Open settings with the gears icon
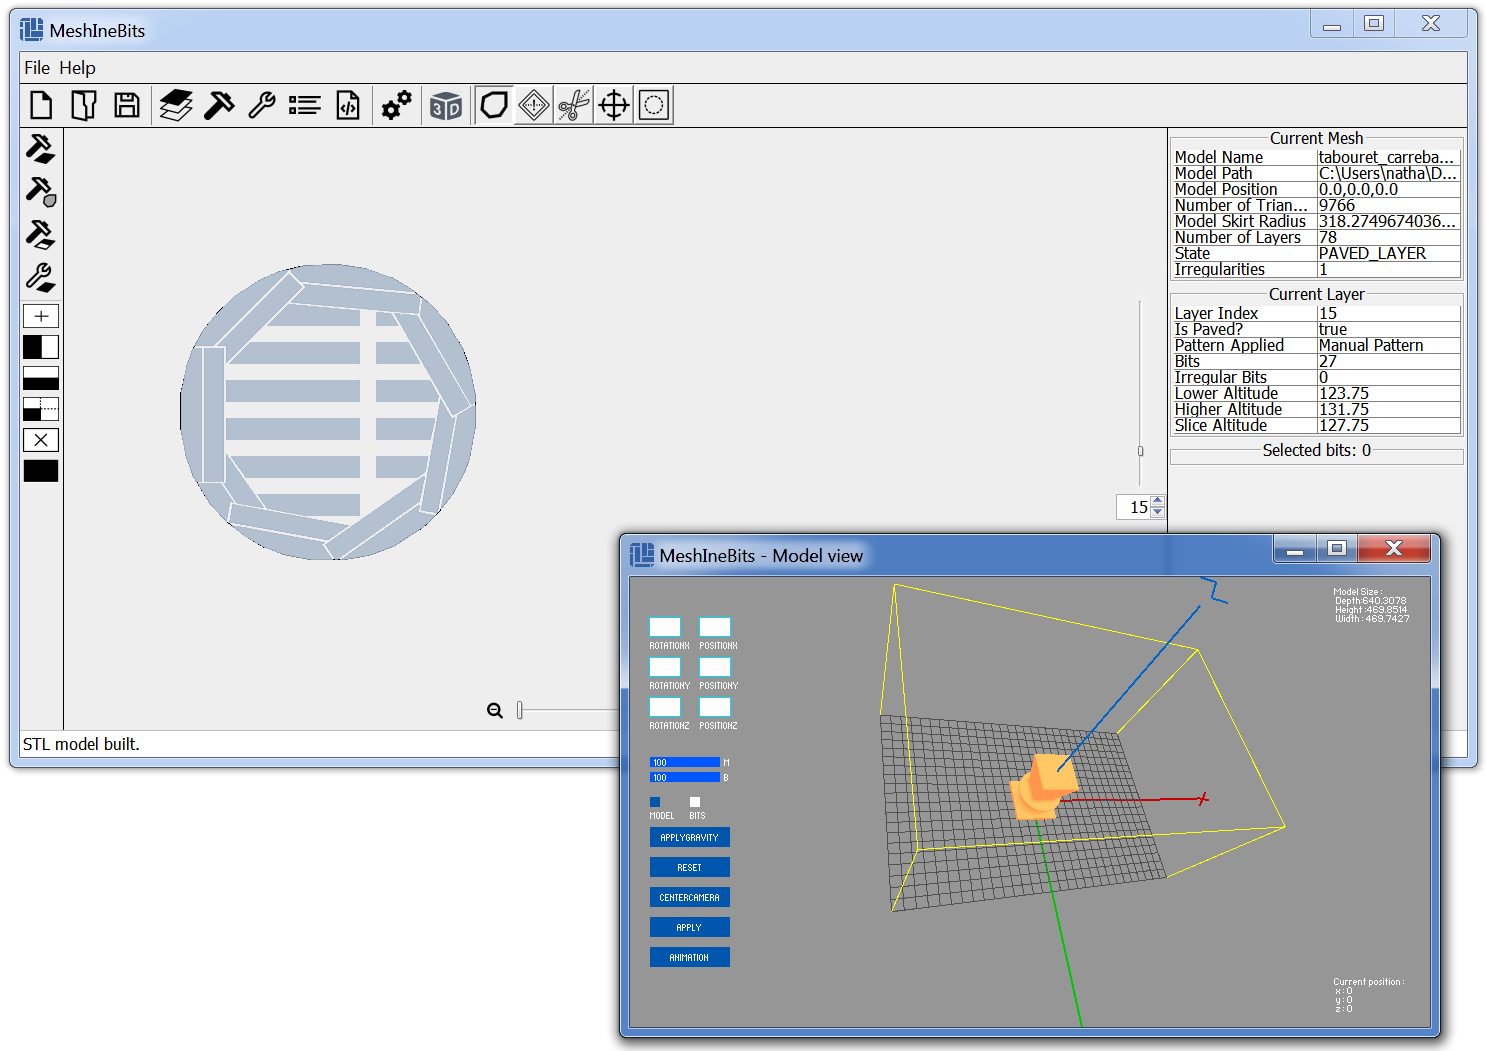The image size is (1486, 1051). (397, 105)
